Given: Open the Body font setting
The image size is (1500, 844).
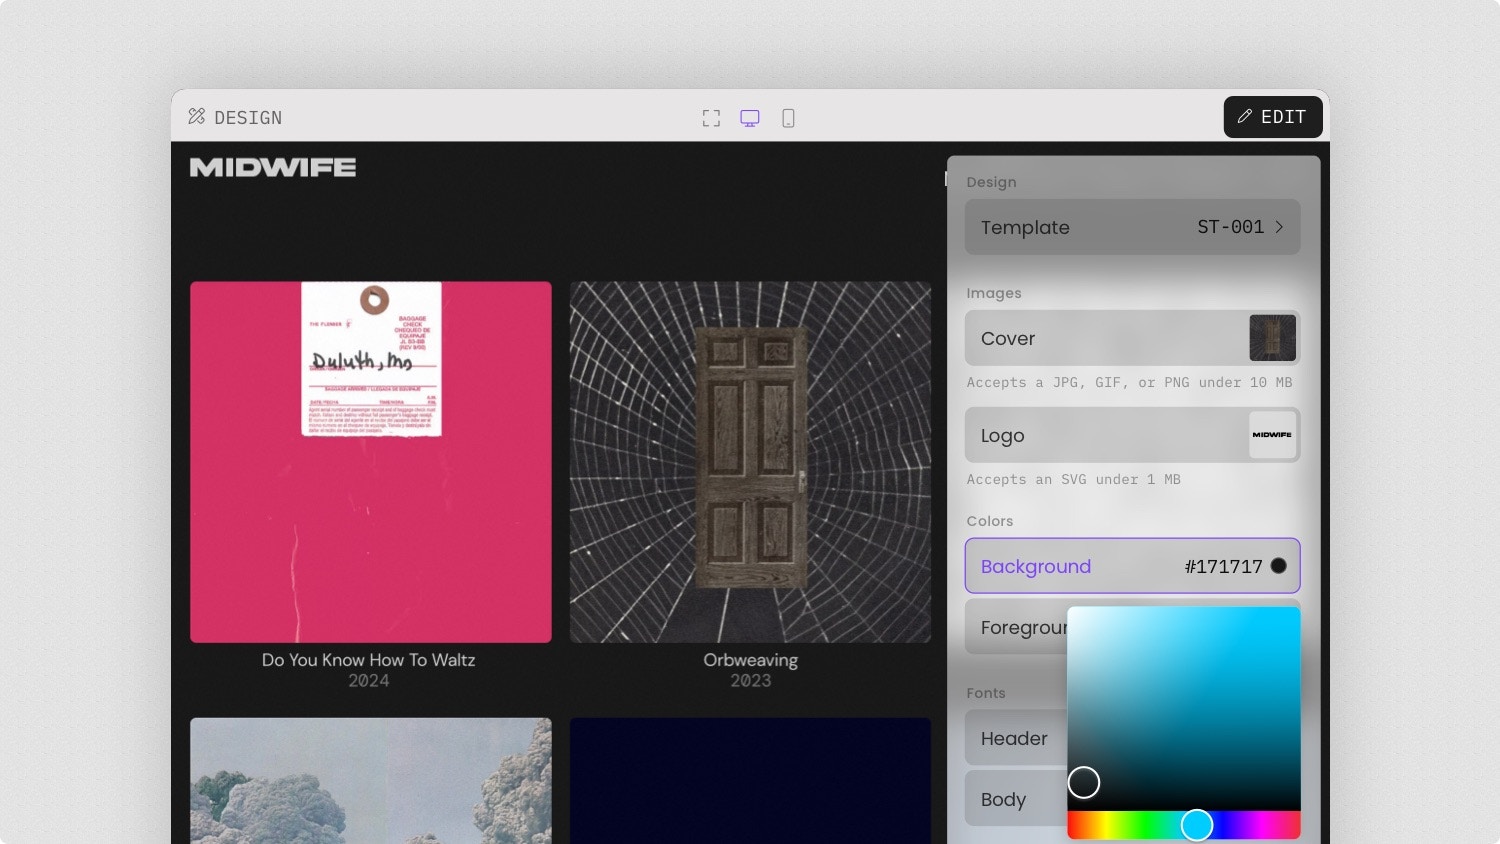Looking at the screenshot, I should click(1016, 799).
